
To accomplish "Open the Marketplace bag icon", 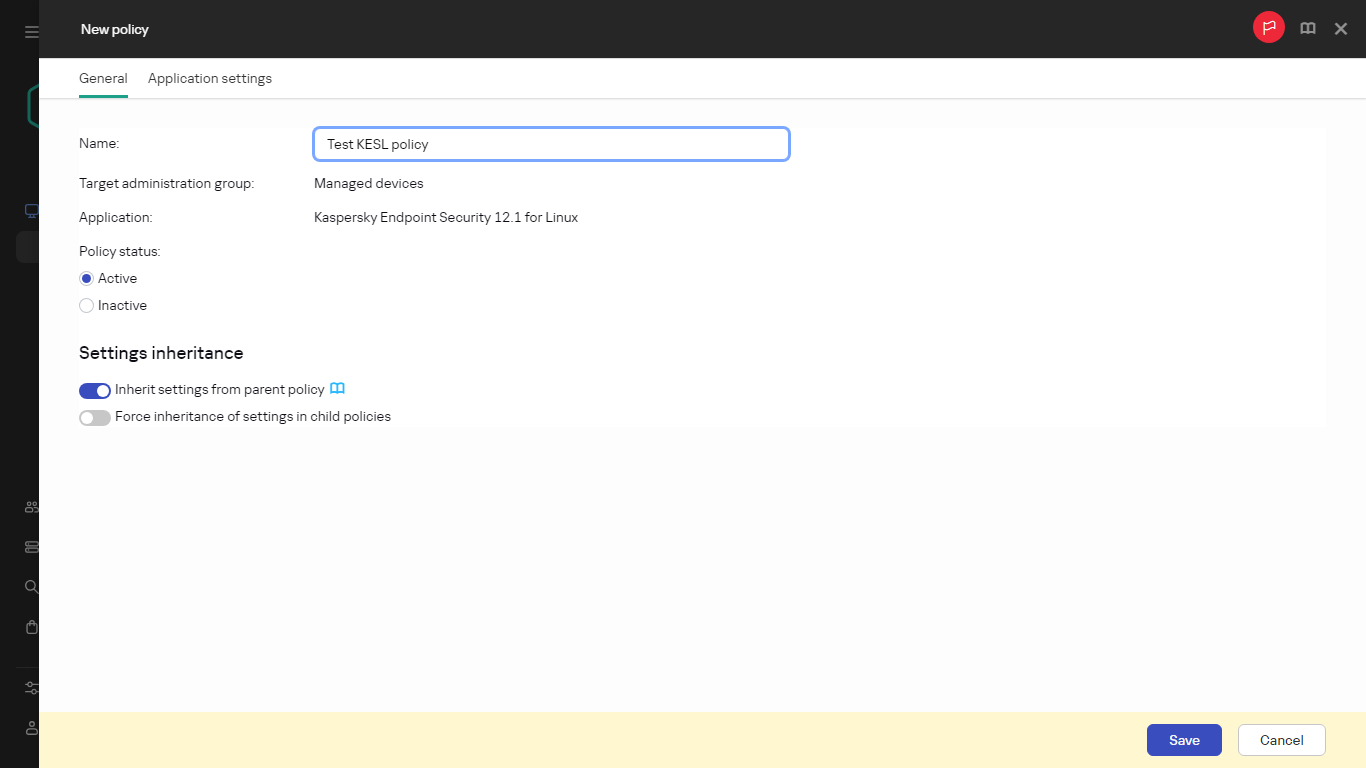I will point(29,627).
